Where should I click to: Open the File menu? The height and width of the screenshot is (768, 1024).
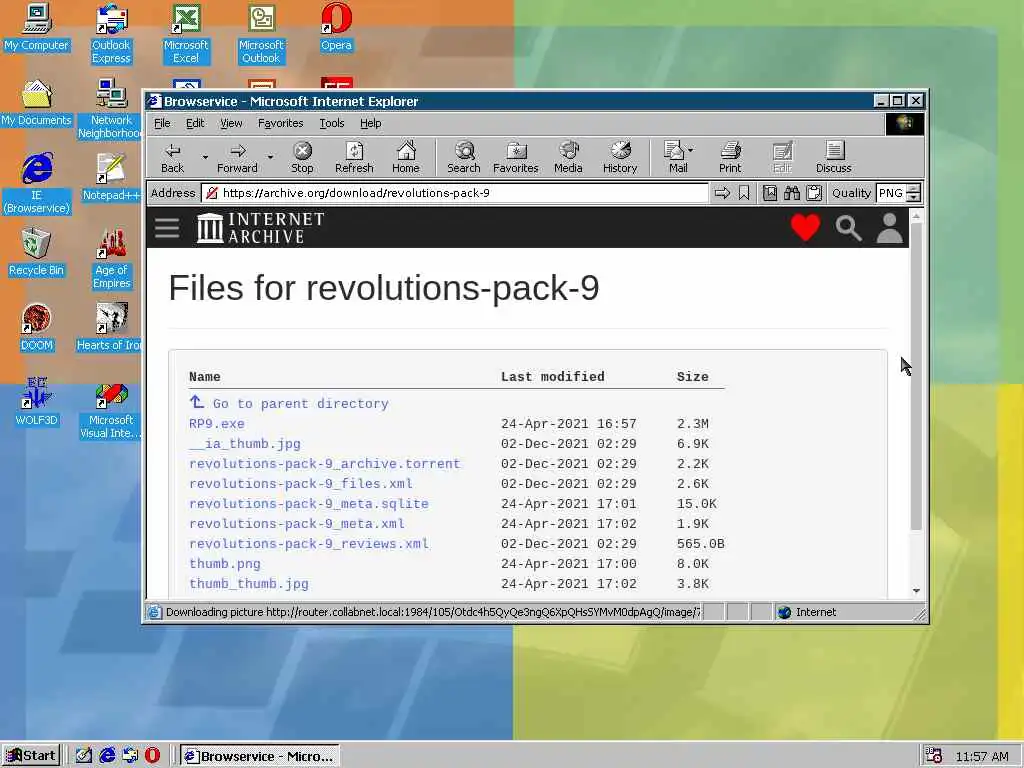pyautogui.click(x=162, y=123)
